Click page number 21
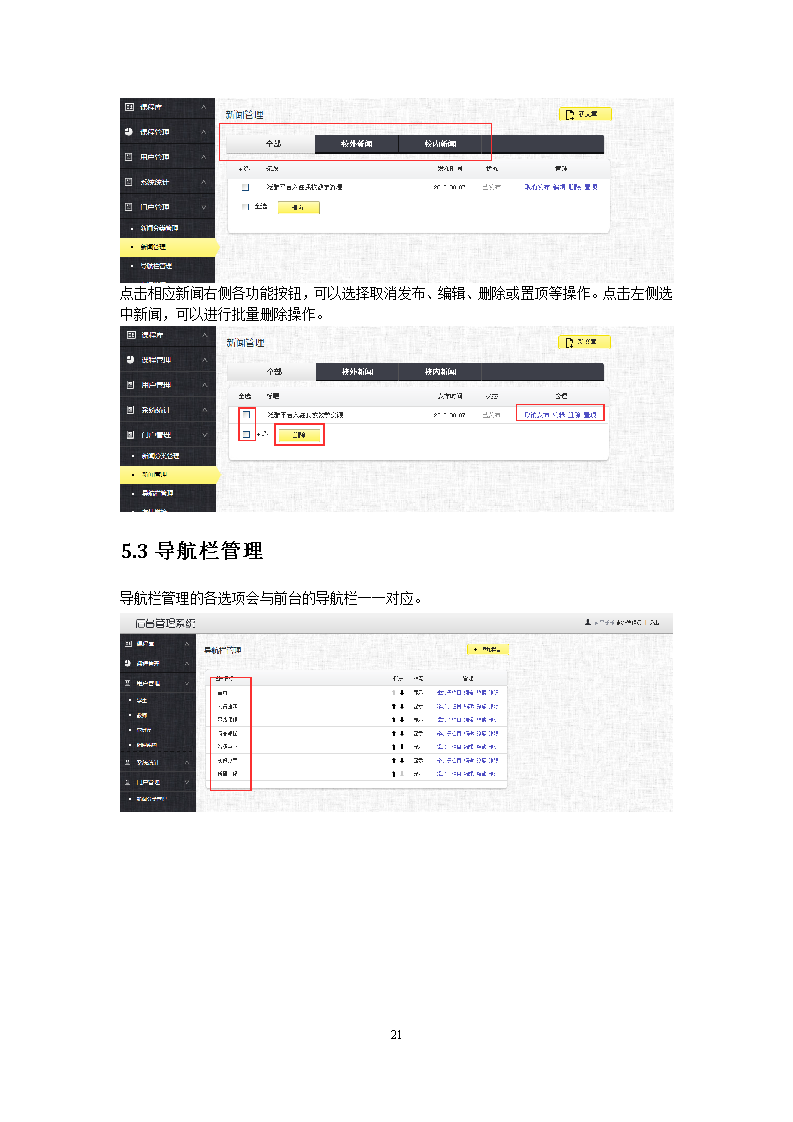793x1122 pixels. click(x=396, y=1035)
